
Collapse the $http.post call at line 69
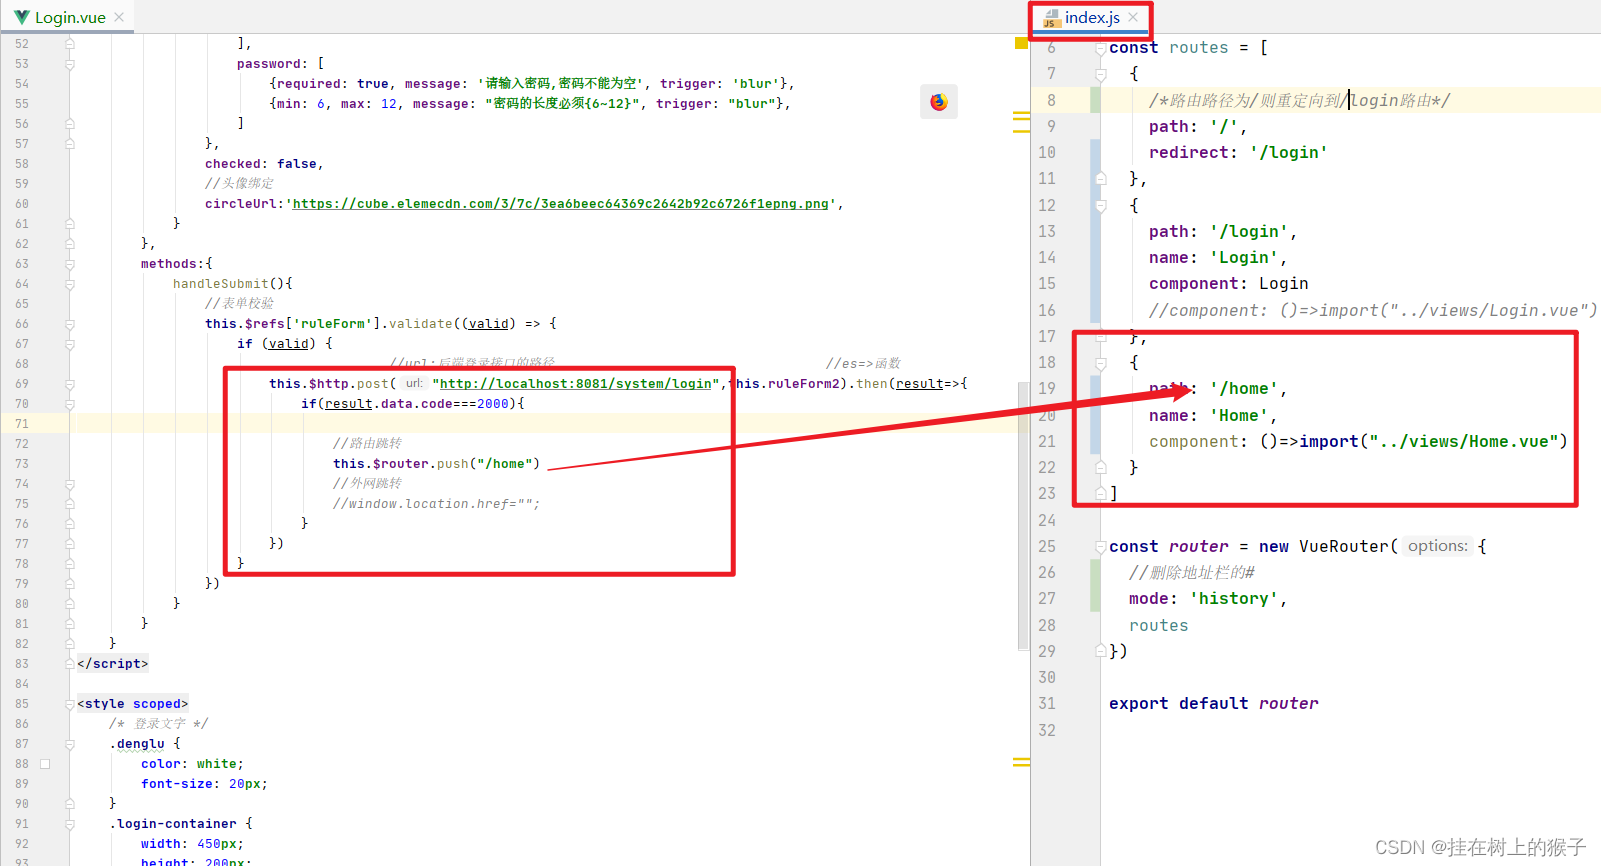pyautogui.click(x=70, y=384)
